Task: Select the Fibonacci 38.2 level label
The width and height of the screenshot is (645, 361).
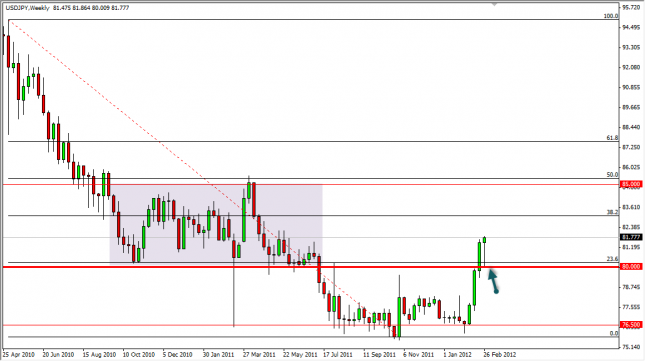Action: click(612, 212)
